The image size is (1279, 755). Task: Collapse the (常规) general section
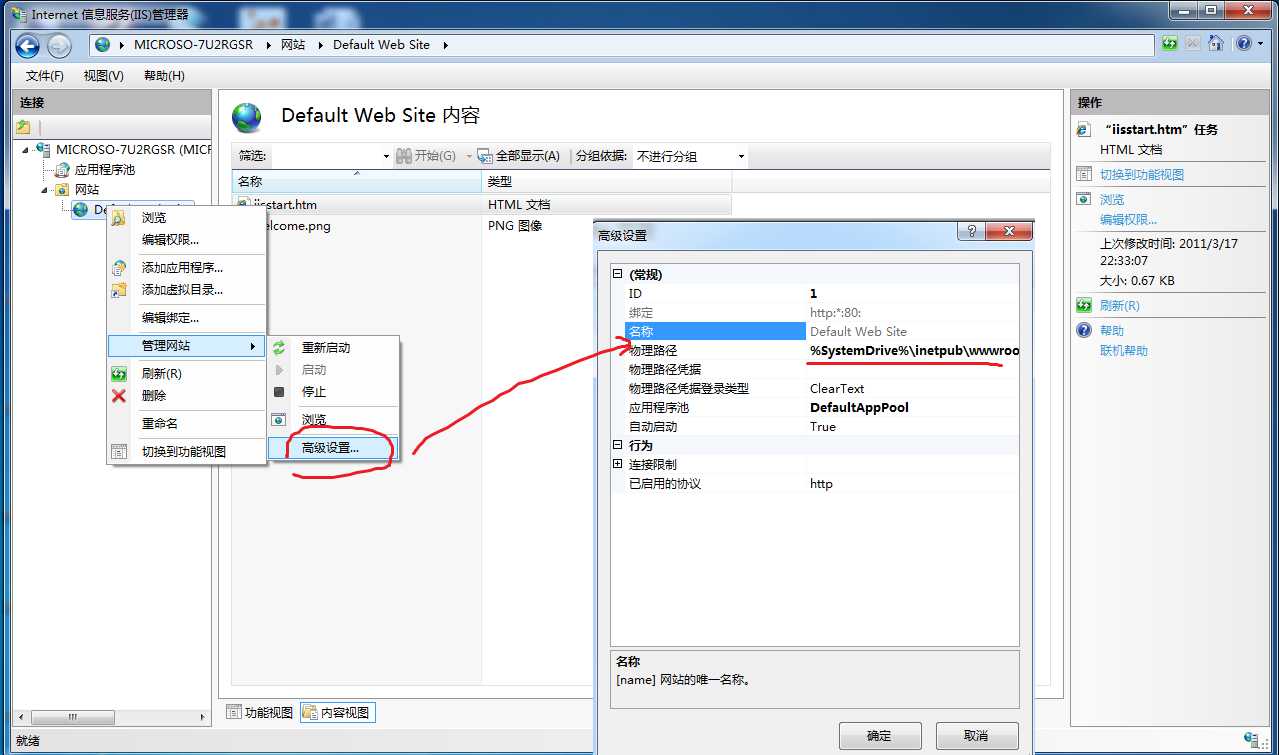618,275
